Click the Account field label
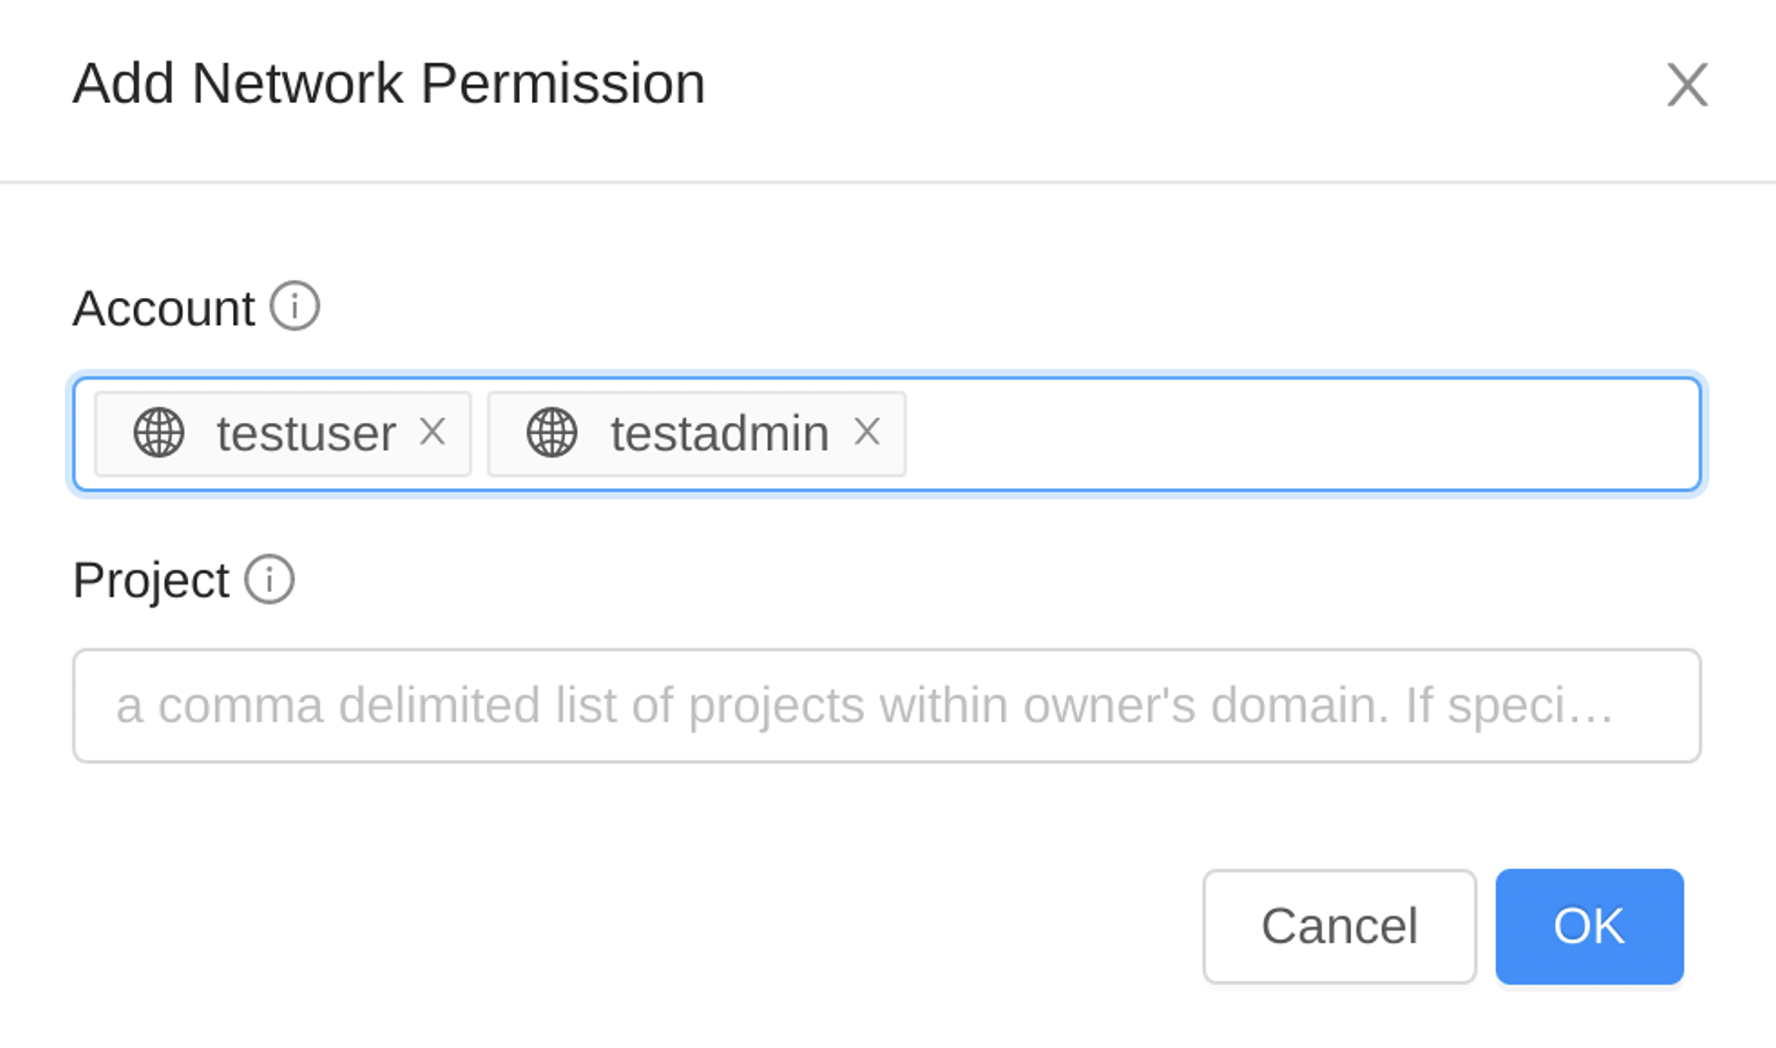1776x1048 pixels. coord(163,308)
